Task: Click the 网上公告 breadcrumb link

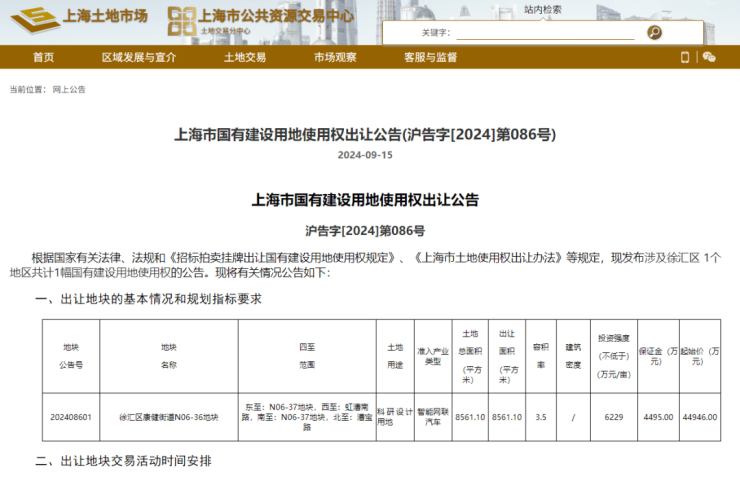Action: tap(69, 89)
